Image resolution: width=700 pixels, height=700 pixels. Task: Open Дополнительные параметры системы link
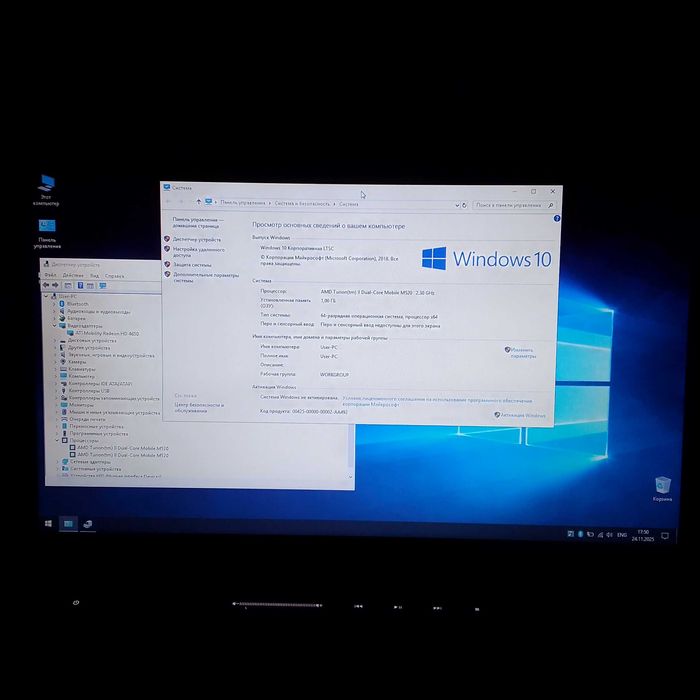206,278
